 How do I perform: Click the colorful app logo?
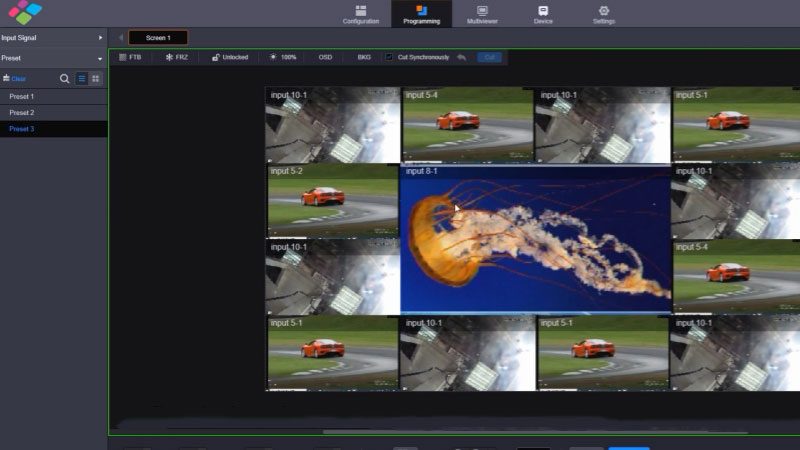click(25, 12)
